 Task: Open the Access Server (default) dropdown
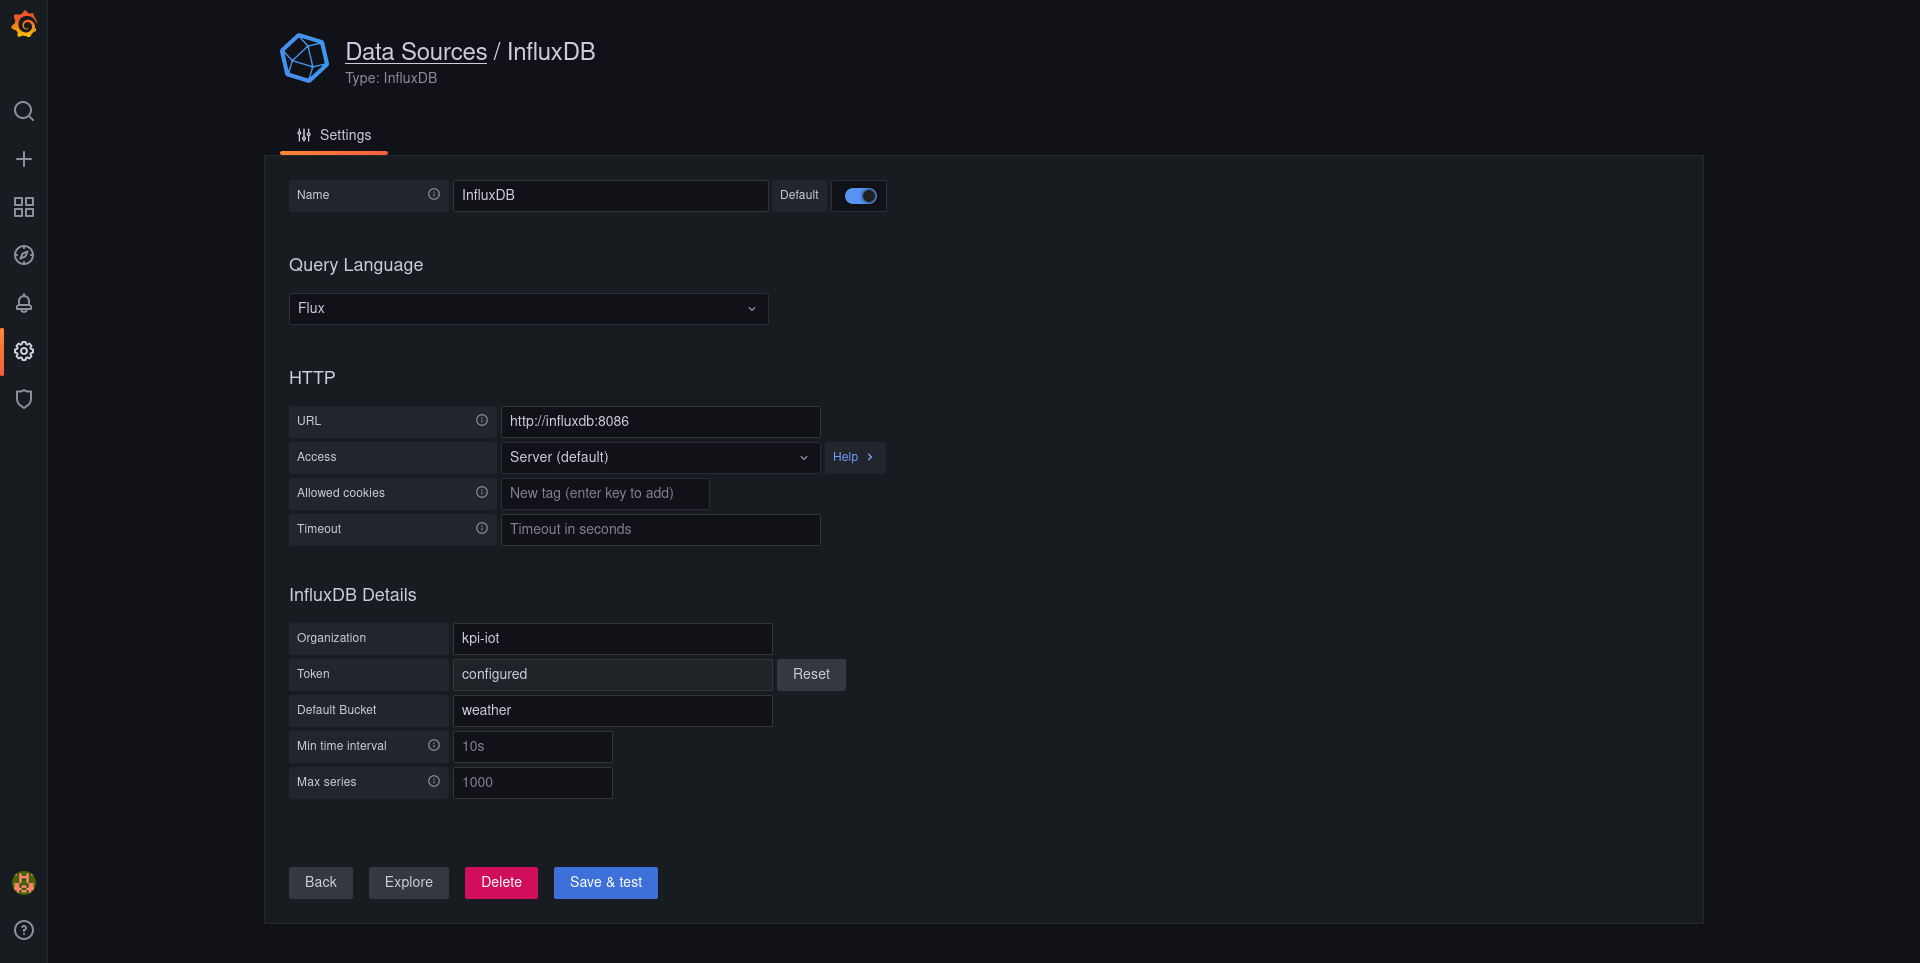coord(661,458)
